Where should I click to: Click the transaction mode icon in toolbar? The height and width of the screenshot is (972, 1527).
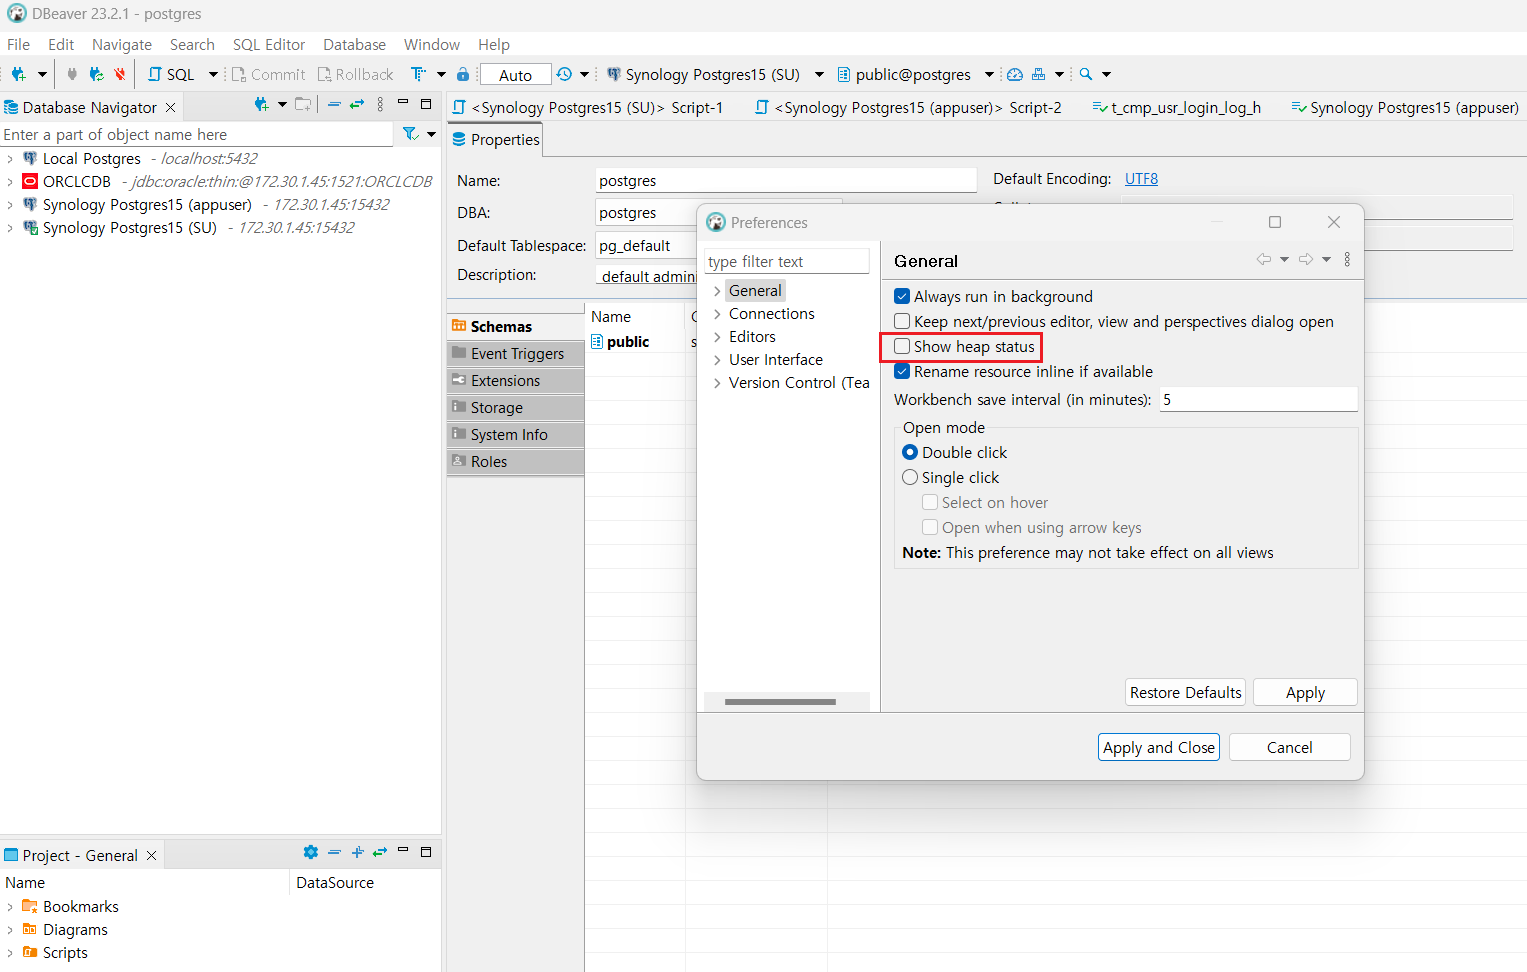pyautogui.click(x=418, y=74)
